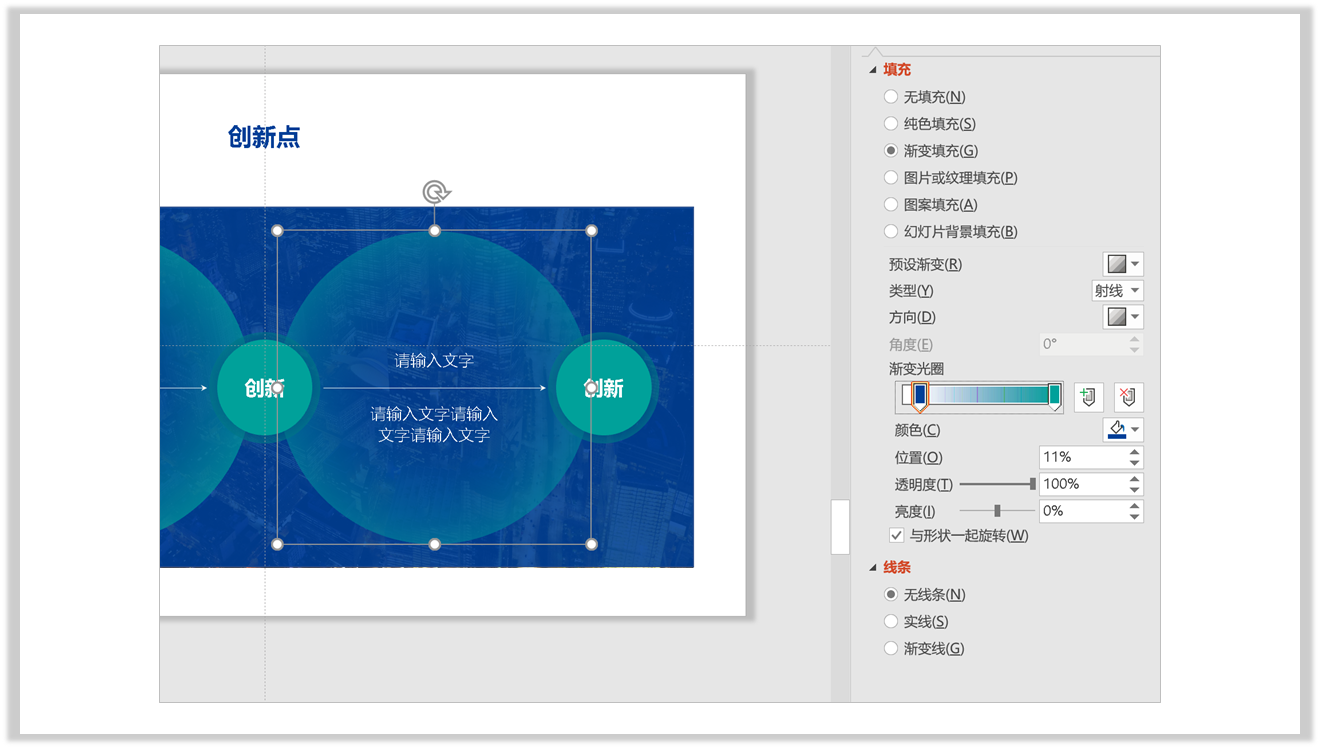
Task: Open the 方向 direction dropdown
Action: (x=1123, y=317)
